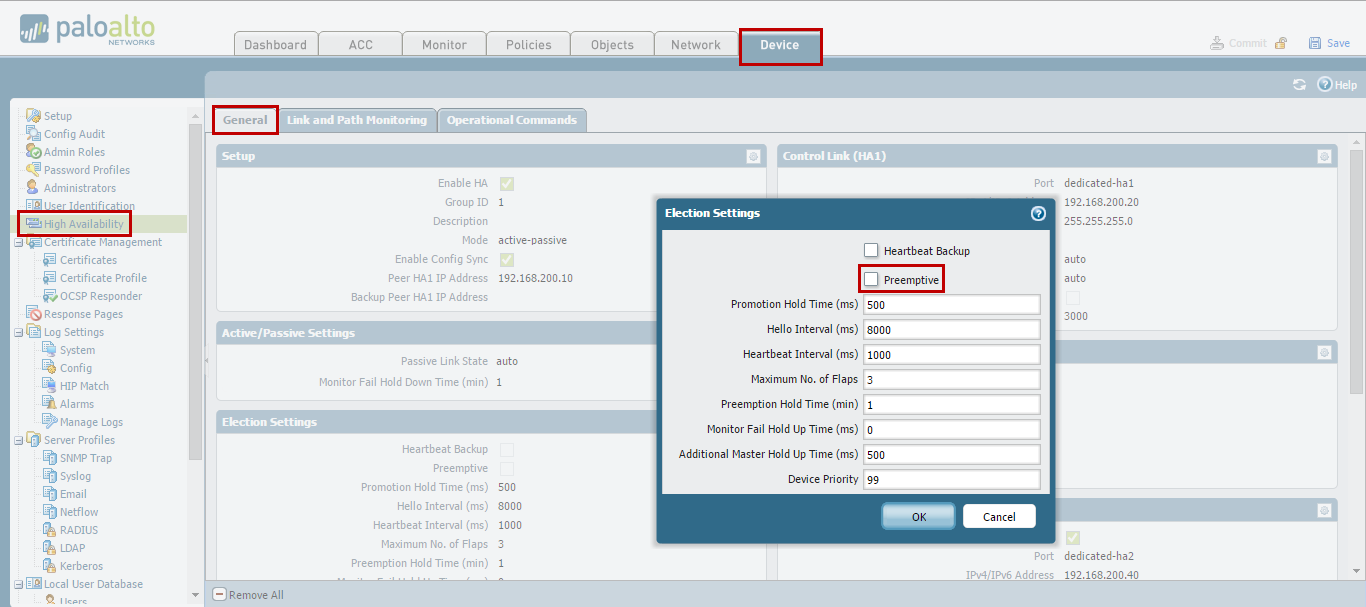Click the Hello Interval input field

951,330
